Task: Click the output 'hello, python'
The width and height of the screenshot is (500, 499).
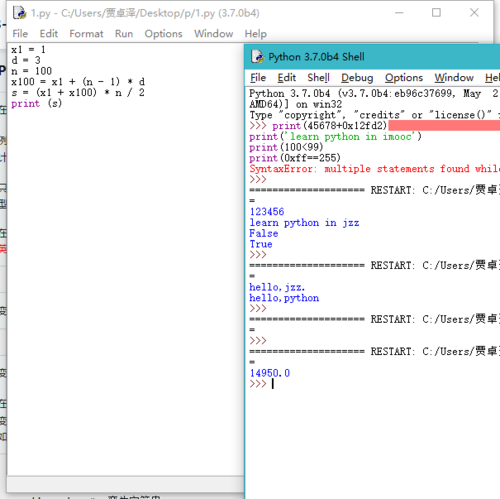Action: [x=284, y=298]
